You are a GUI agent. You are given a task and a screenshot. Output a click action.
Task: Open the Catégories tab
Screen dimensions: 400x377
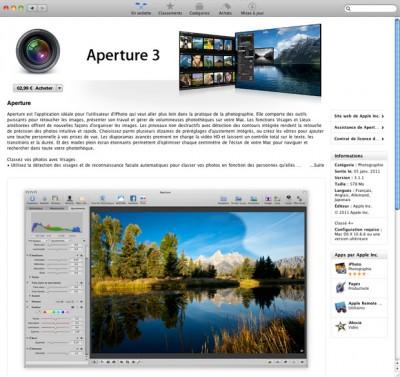(199, 8)
